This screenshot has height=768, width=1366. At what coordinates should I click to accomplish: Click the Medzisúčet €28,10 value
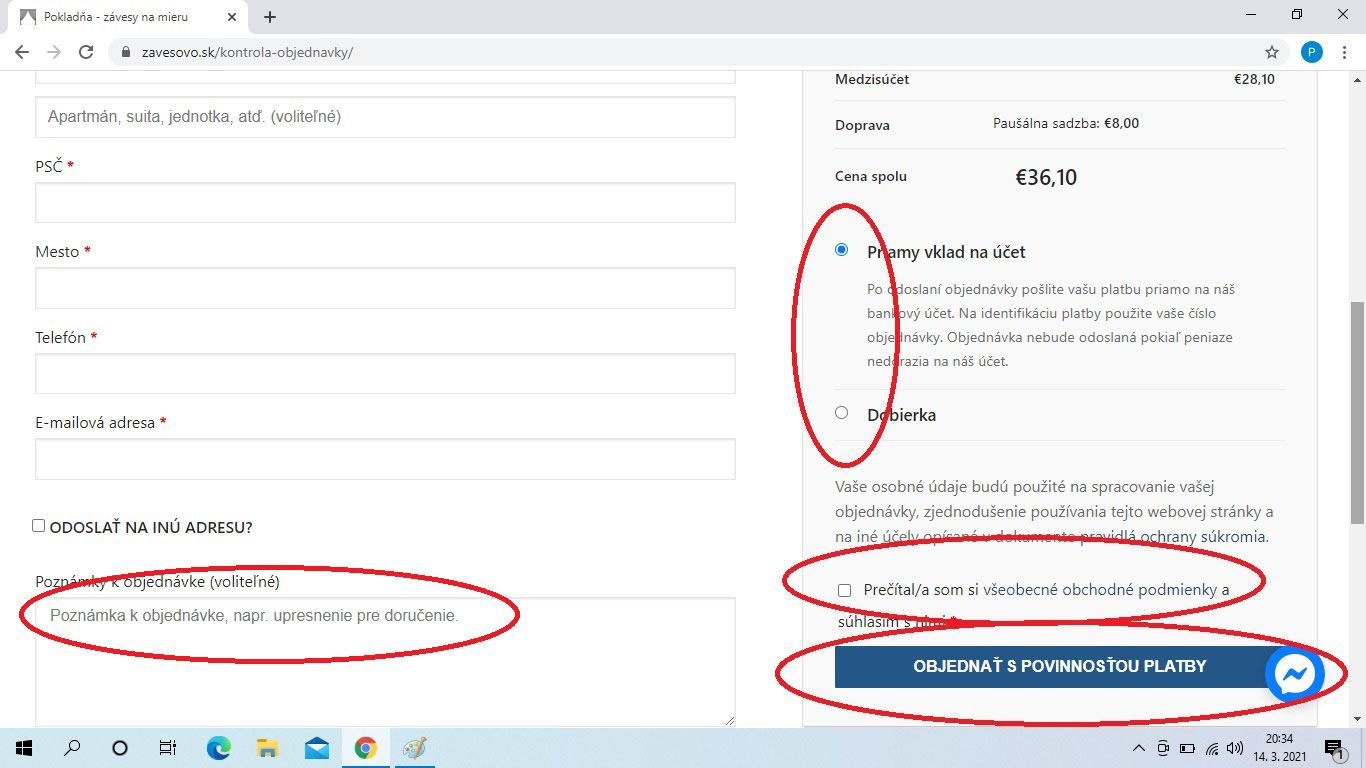click(x=1254, y=79)
